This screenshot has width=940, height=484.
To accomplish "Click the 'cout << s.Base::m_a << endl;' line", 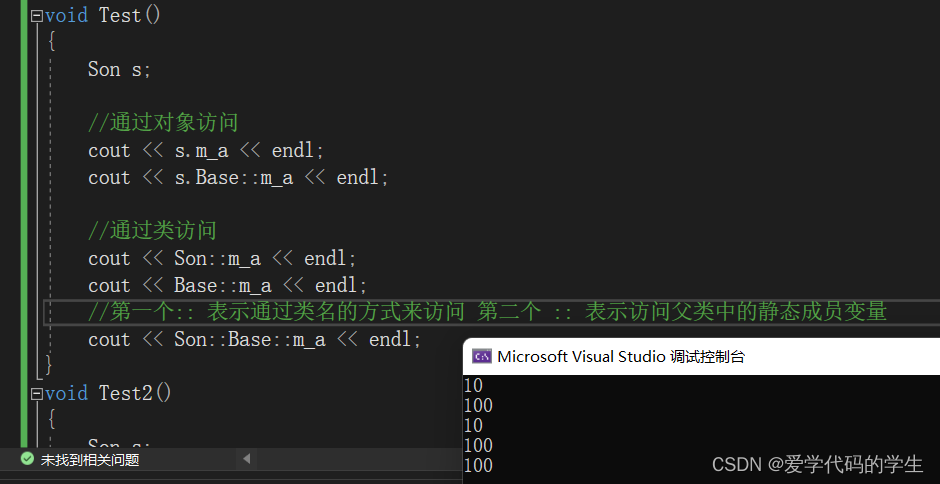I will tap(238, 178).
